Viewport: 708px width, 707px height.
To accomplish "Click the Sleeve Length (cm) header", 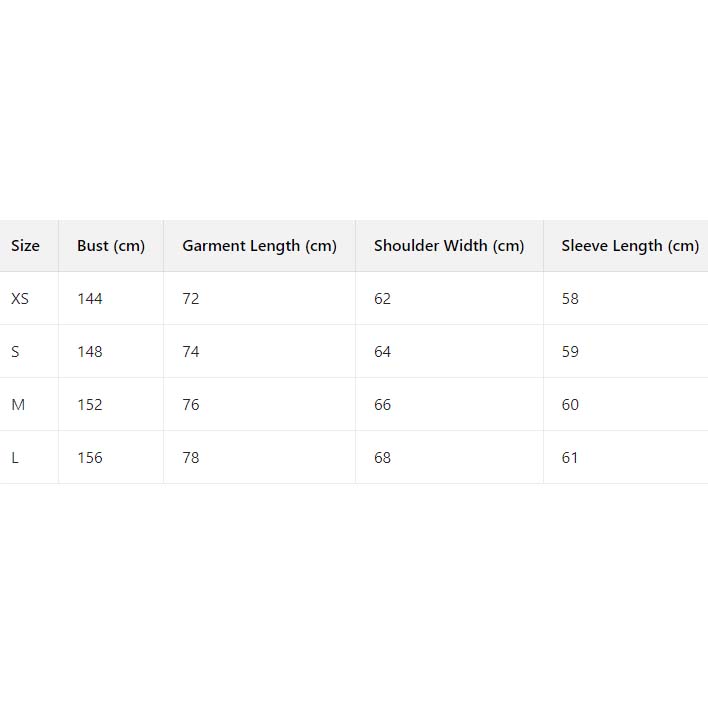I will 630,246.
